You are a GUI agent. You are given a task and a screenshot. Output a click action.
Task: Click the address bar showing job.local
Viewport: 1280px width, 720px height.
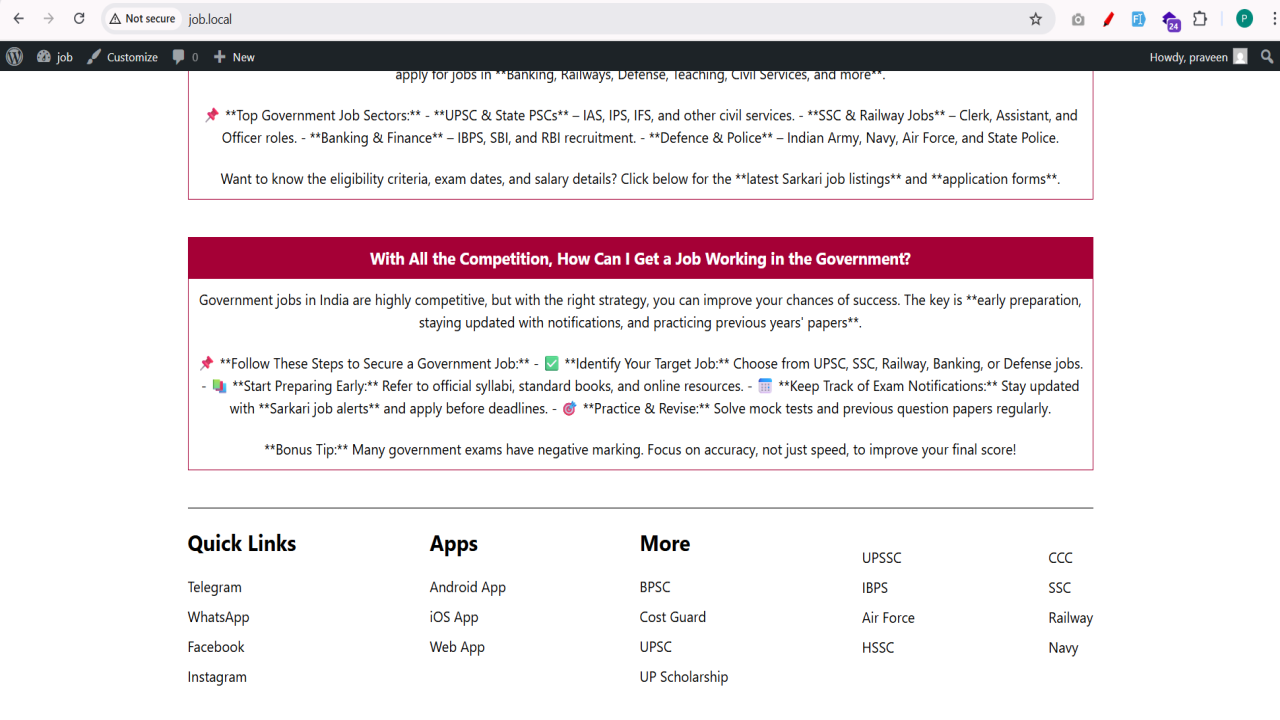pyautogui.click(x=600, y=19)
